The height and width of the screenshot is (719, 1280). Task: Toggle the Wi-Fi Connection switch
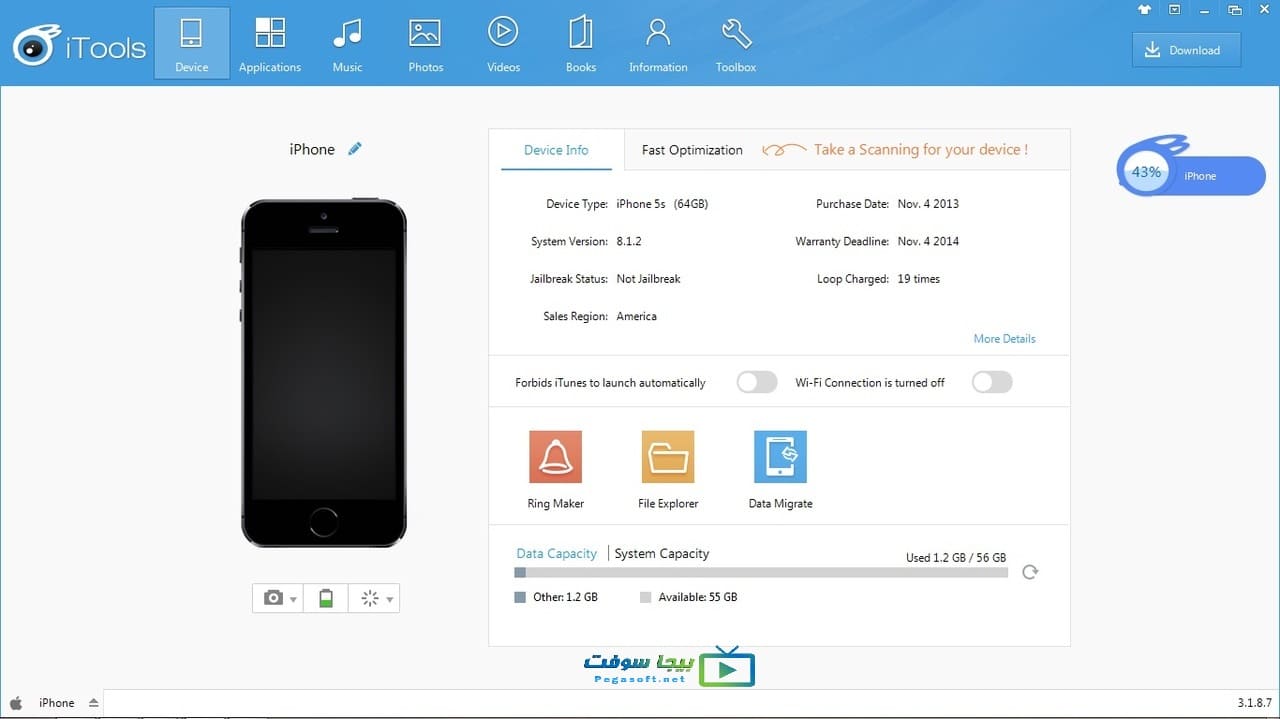tap(992, 382)
